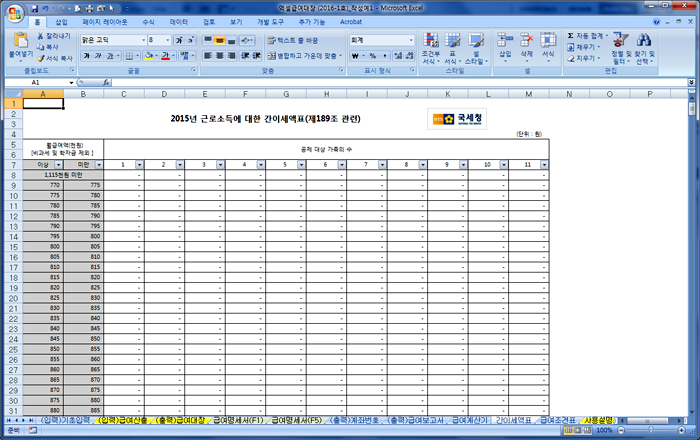
Task: Switch to 사용설명 sheet tab
Action: [x=599, y=420]
